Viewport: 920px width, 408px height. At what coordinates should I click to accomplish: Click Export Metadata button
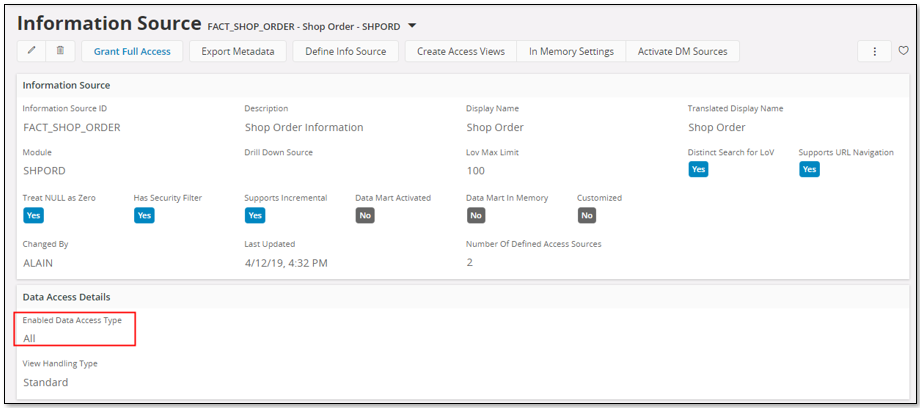tap(238, 51)
